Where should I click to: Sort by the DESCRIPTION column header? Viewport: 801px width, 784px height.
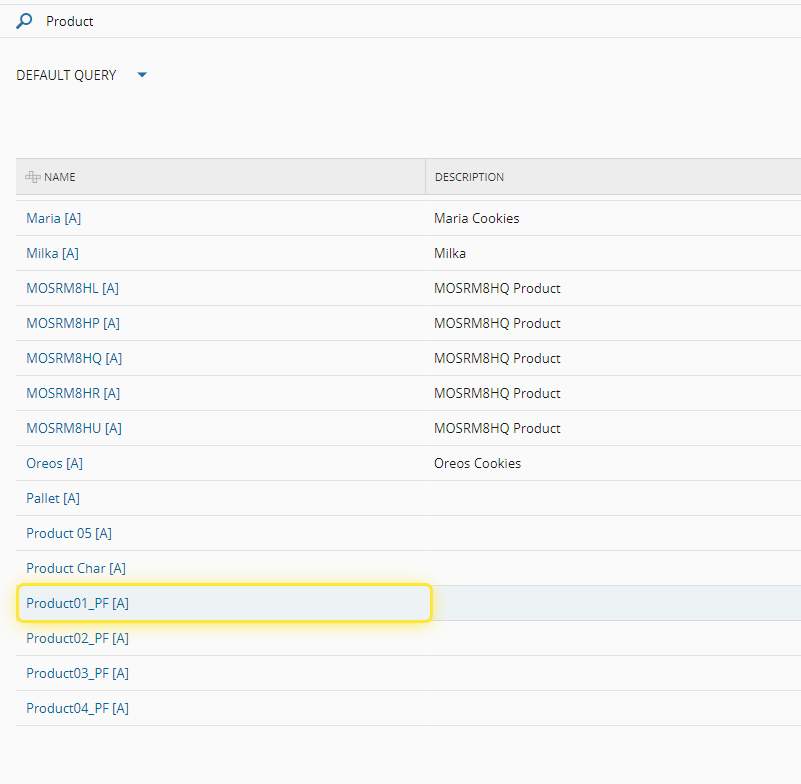469,177
